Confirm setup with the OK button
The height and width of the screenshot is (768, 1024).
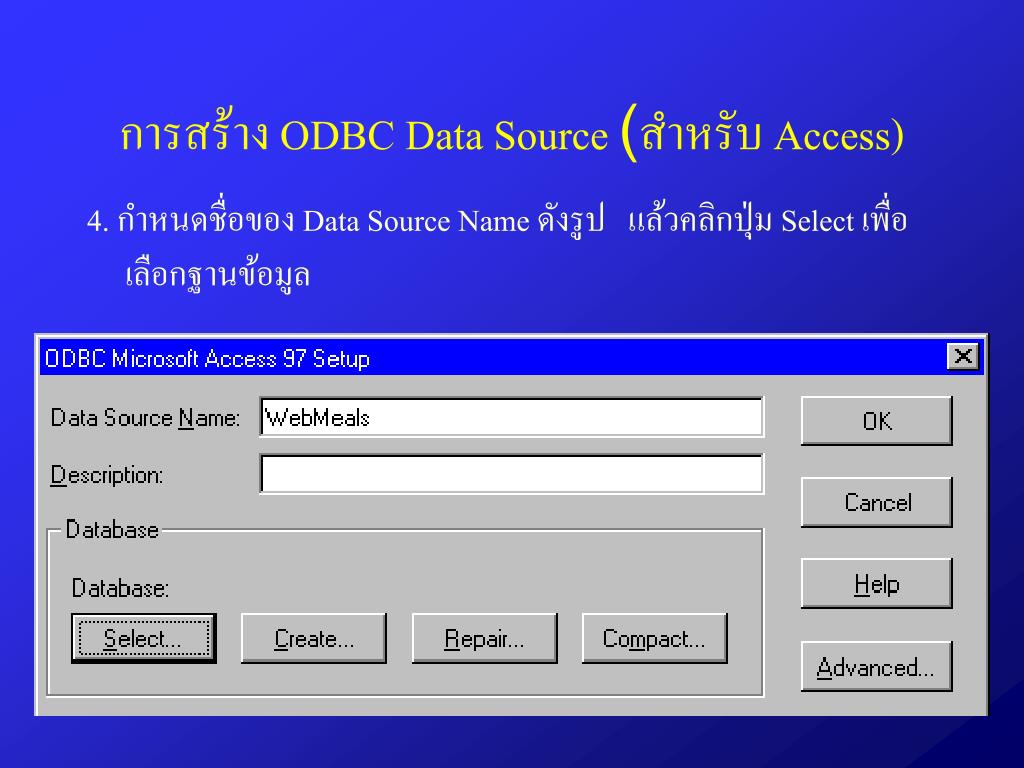pos(876,421)
